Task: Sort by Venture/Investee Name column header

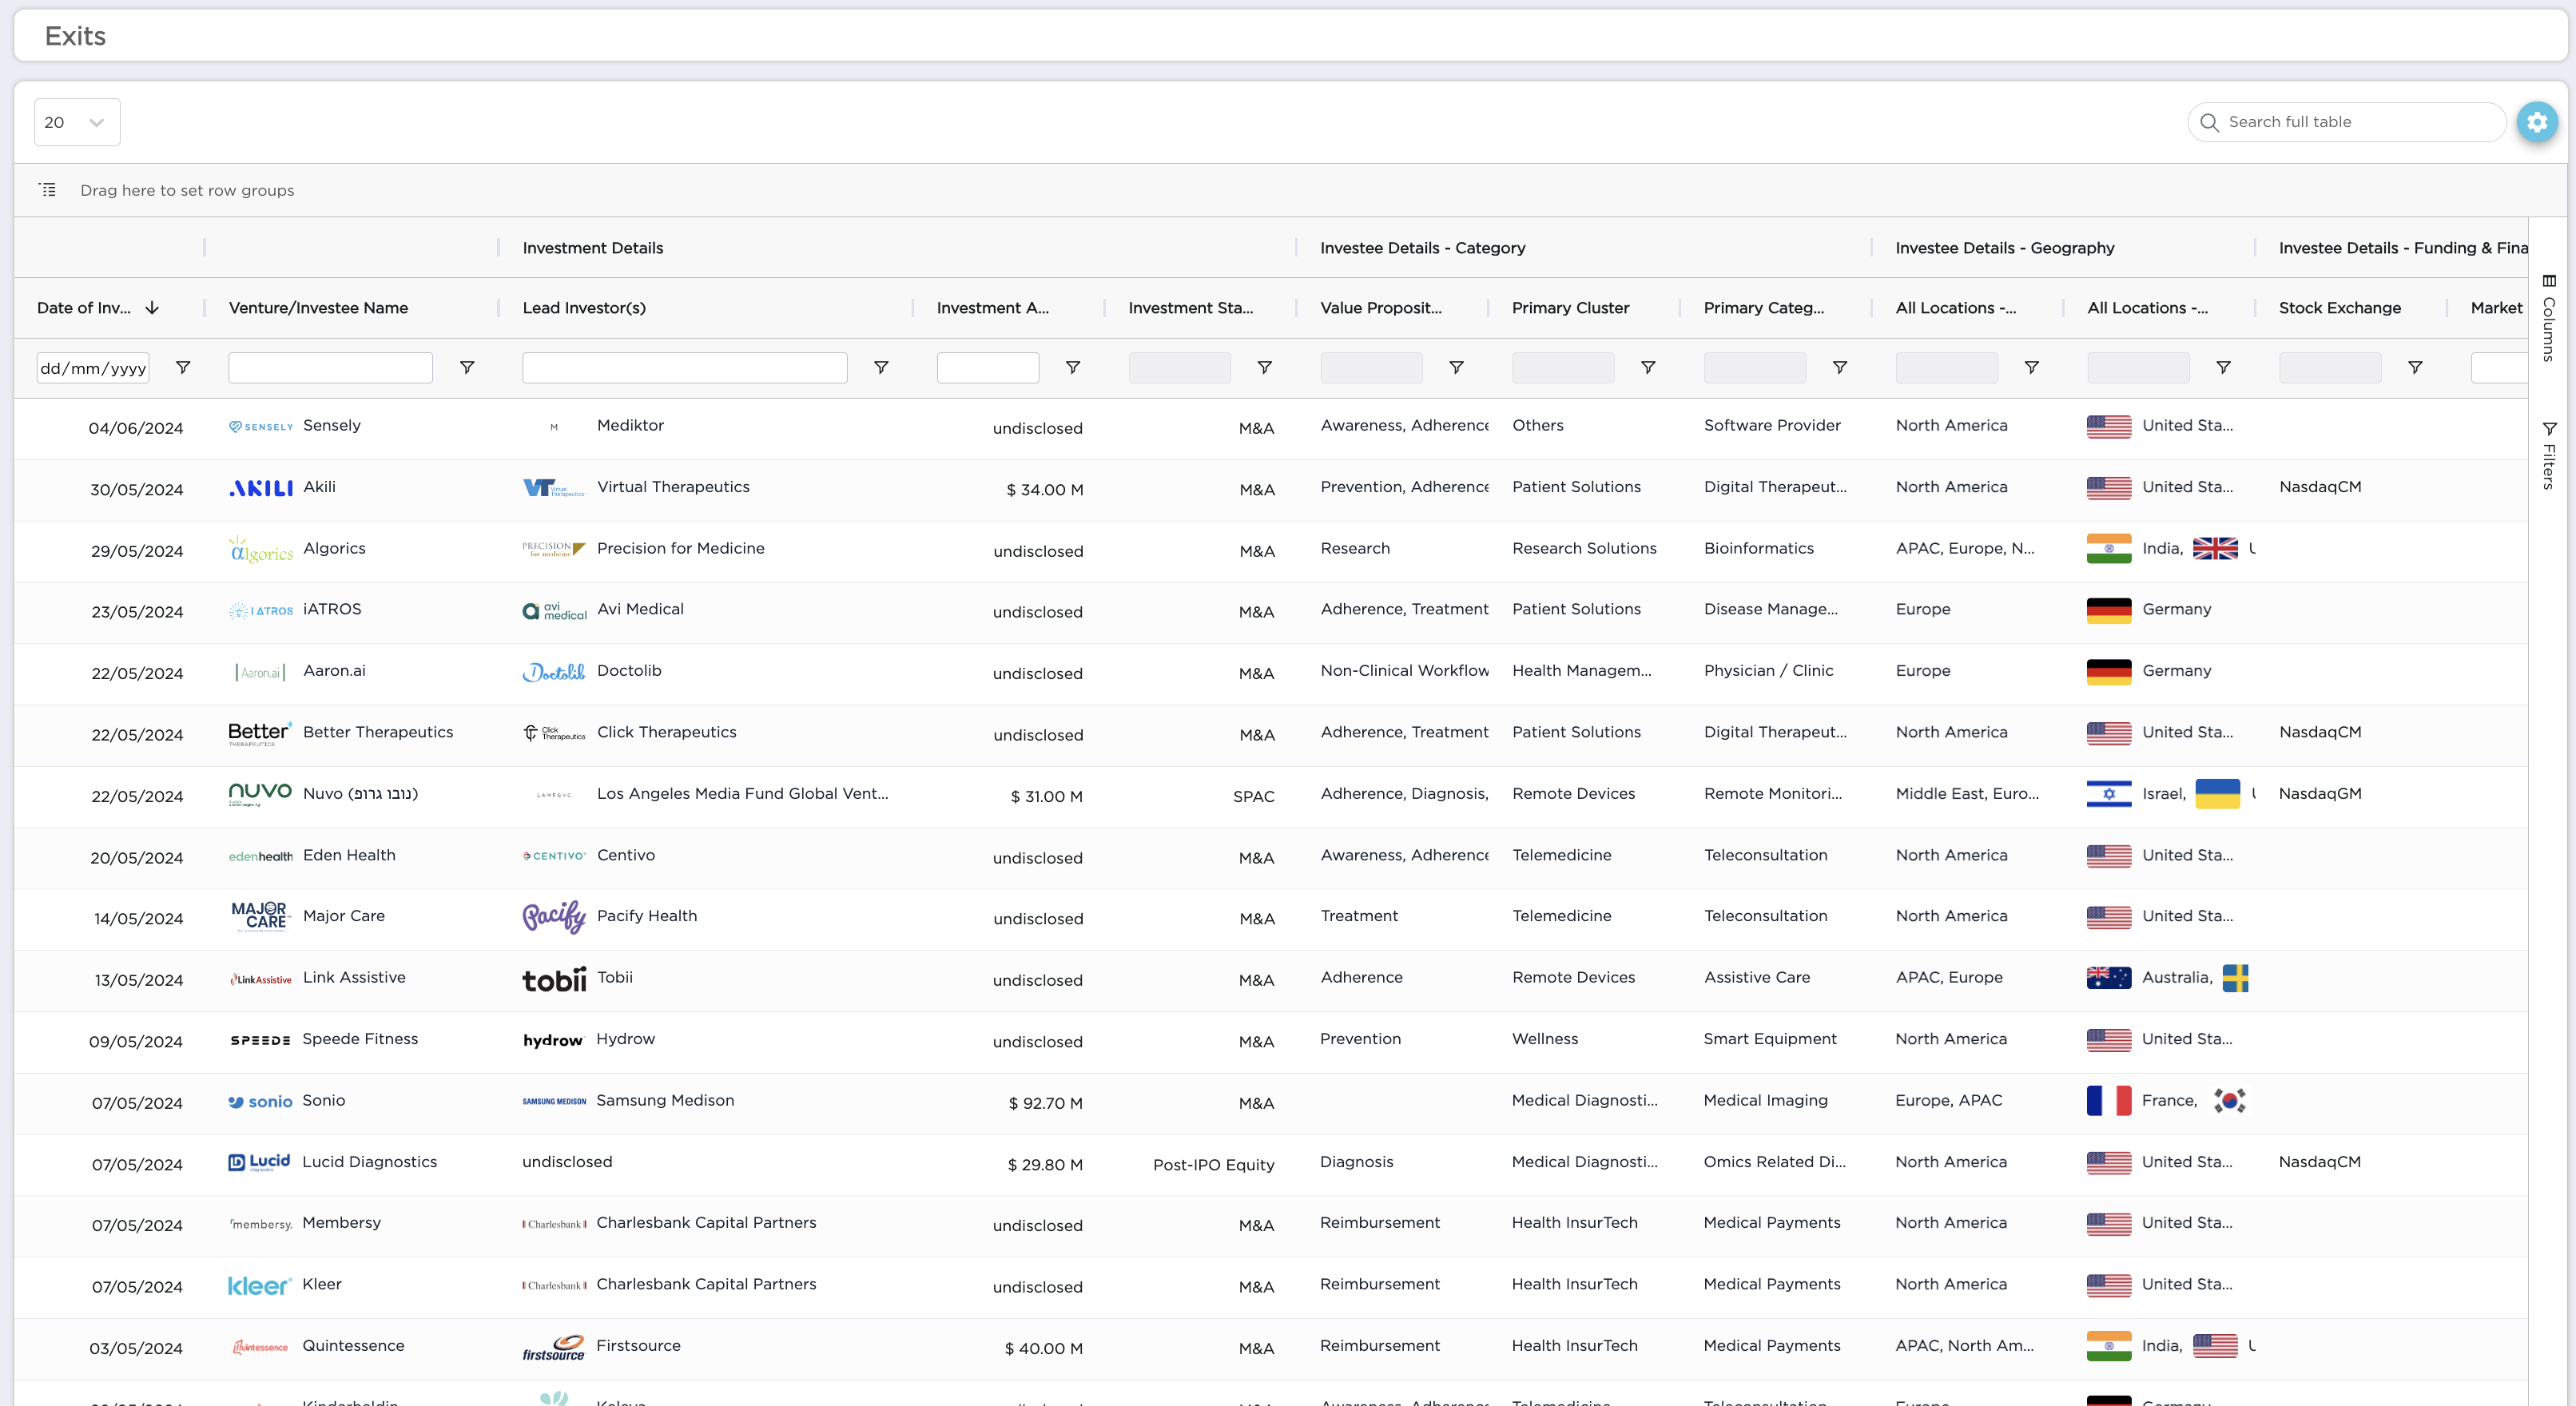Action: (x=318, y=308)
